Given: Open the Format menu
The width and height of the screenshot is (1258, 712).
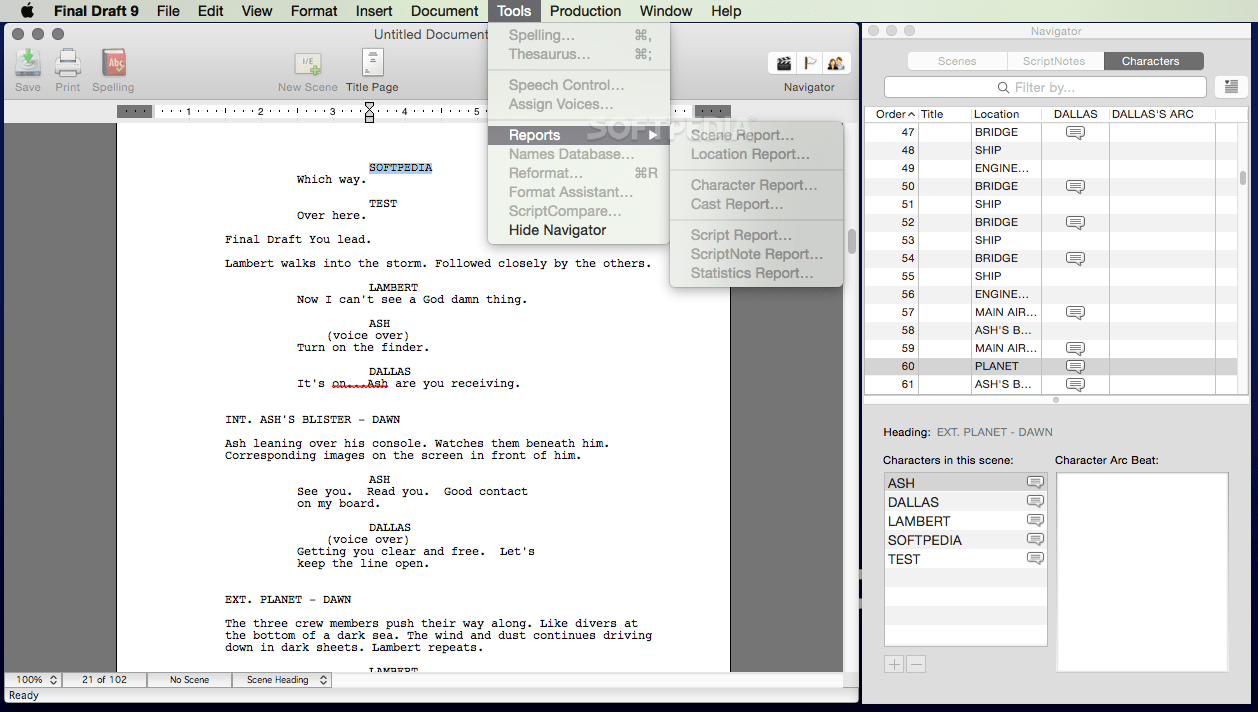Looking at the screenshot, I should coord(314,11).
